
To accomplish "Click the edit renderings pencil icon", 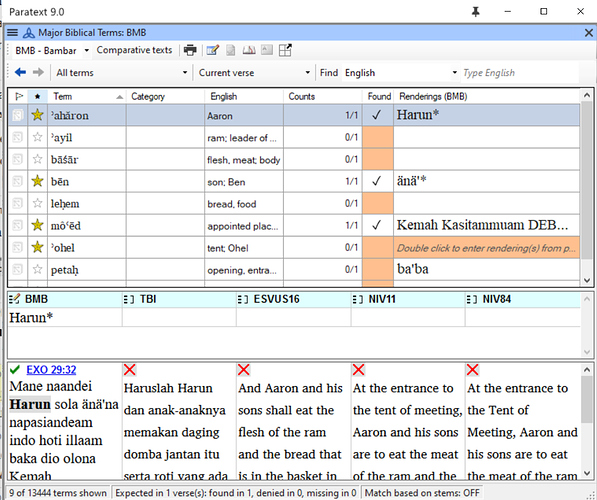I will tap(212, 50).
